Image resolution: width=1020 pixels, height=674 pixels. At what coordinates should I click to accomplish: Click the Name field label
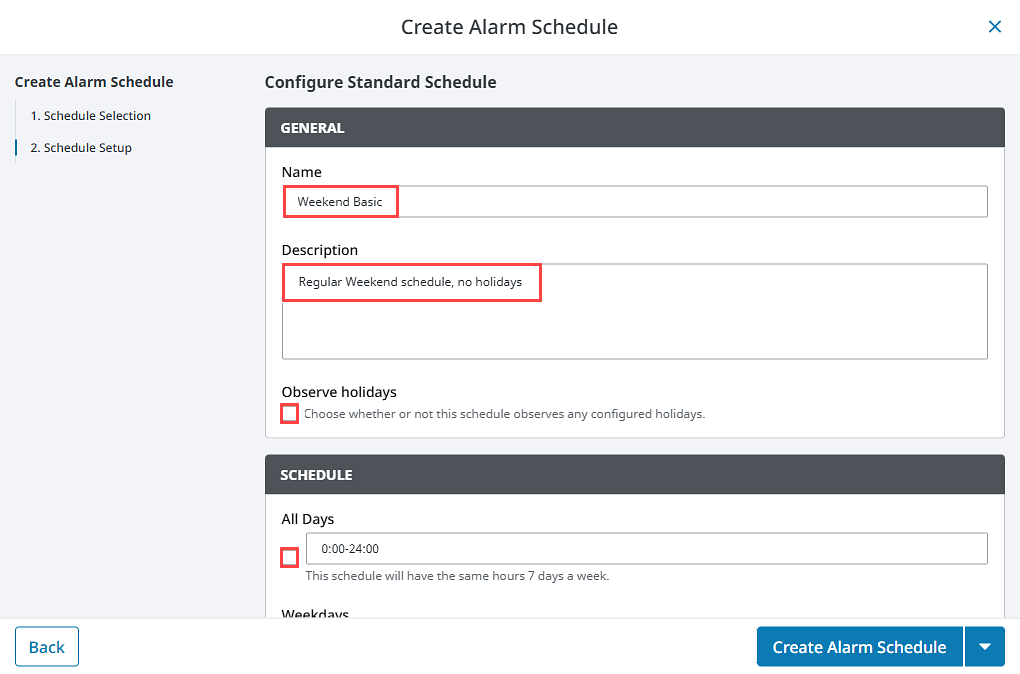pyautogui.click(x=301, y=172)
